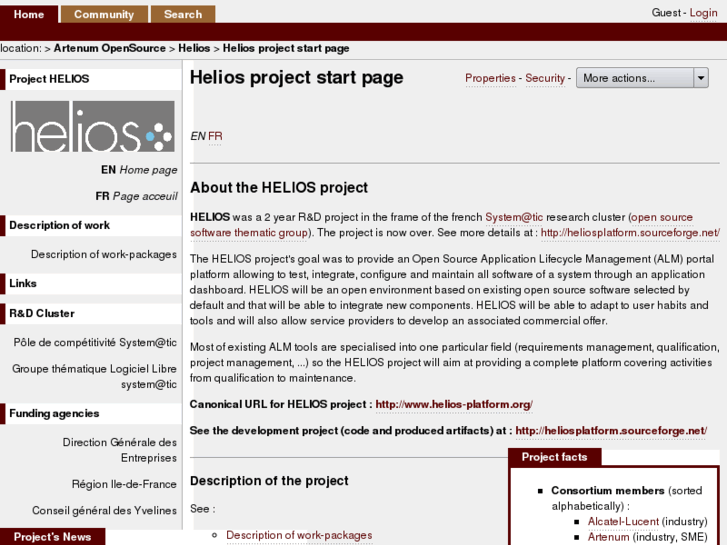Screen dimensions: 727x545
Task: Open the Alcatel-Lucent consortium link
Action: [623, 522]
